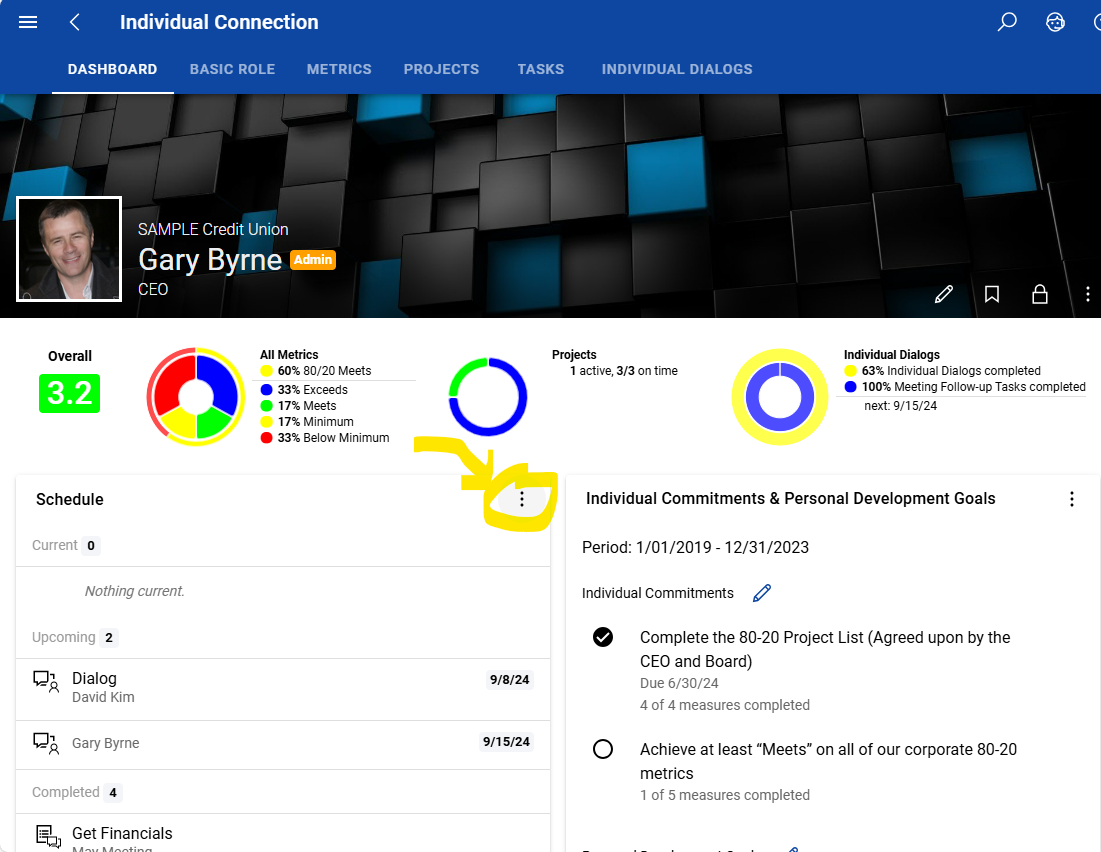Screen dimensions: 1101x852
Task: Edit Individual Commitments with pencil icon
Action: (762, 594)
